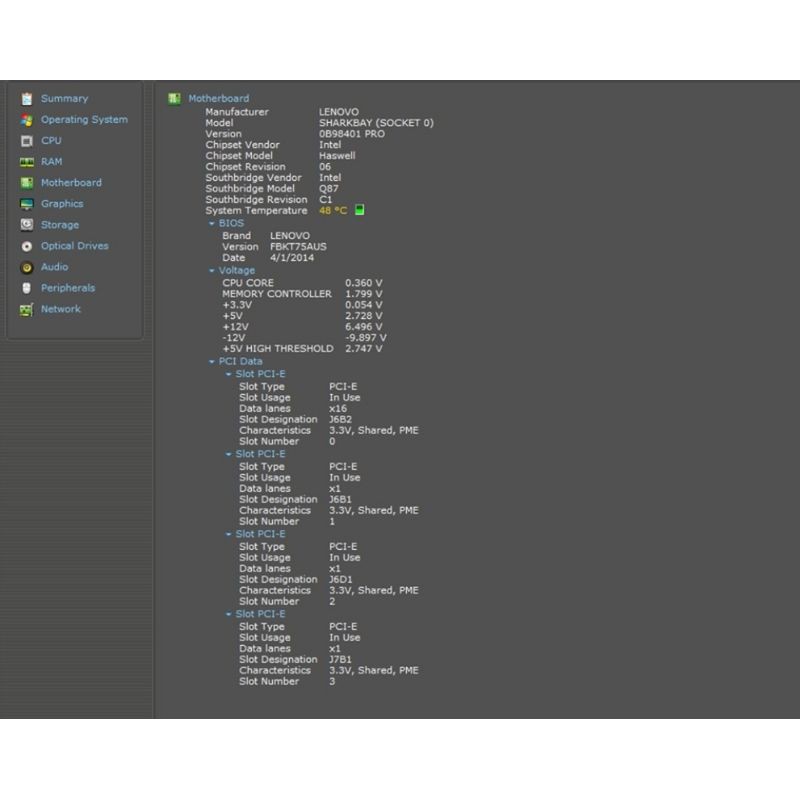Click the Optical Drives disc icon

point(27,246)
